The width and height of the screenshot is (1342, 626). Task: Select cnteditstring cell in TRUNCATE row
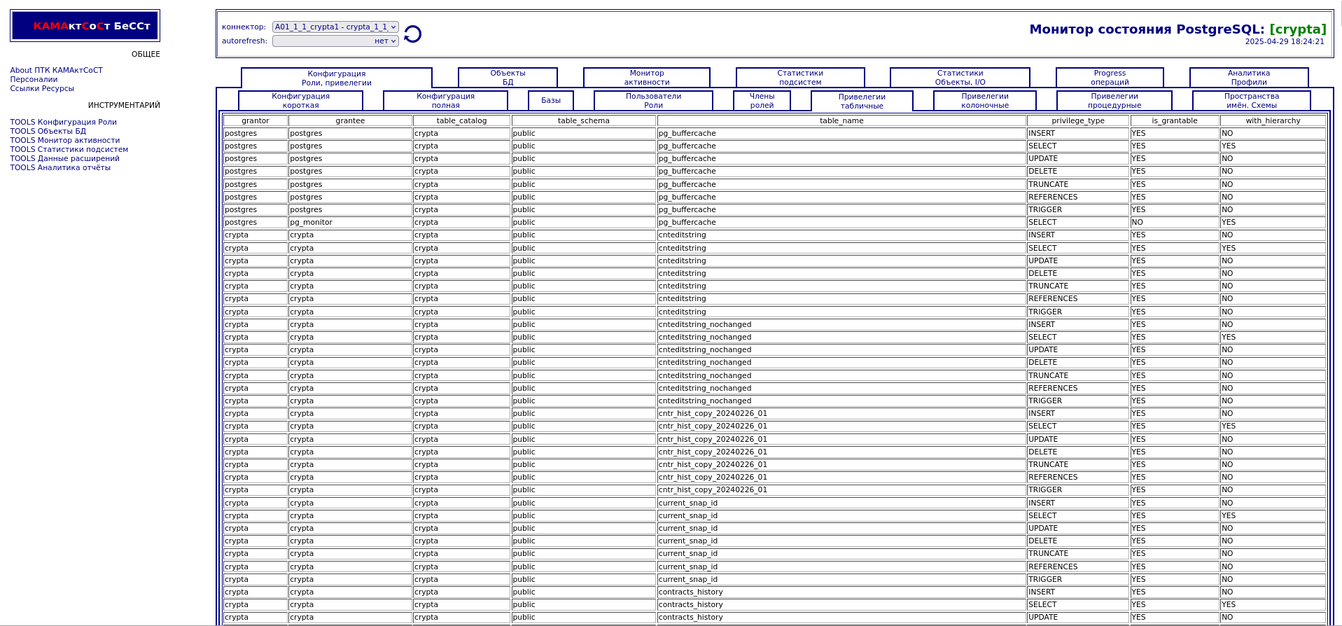coord(841,286)
